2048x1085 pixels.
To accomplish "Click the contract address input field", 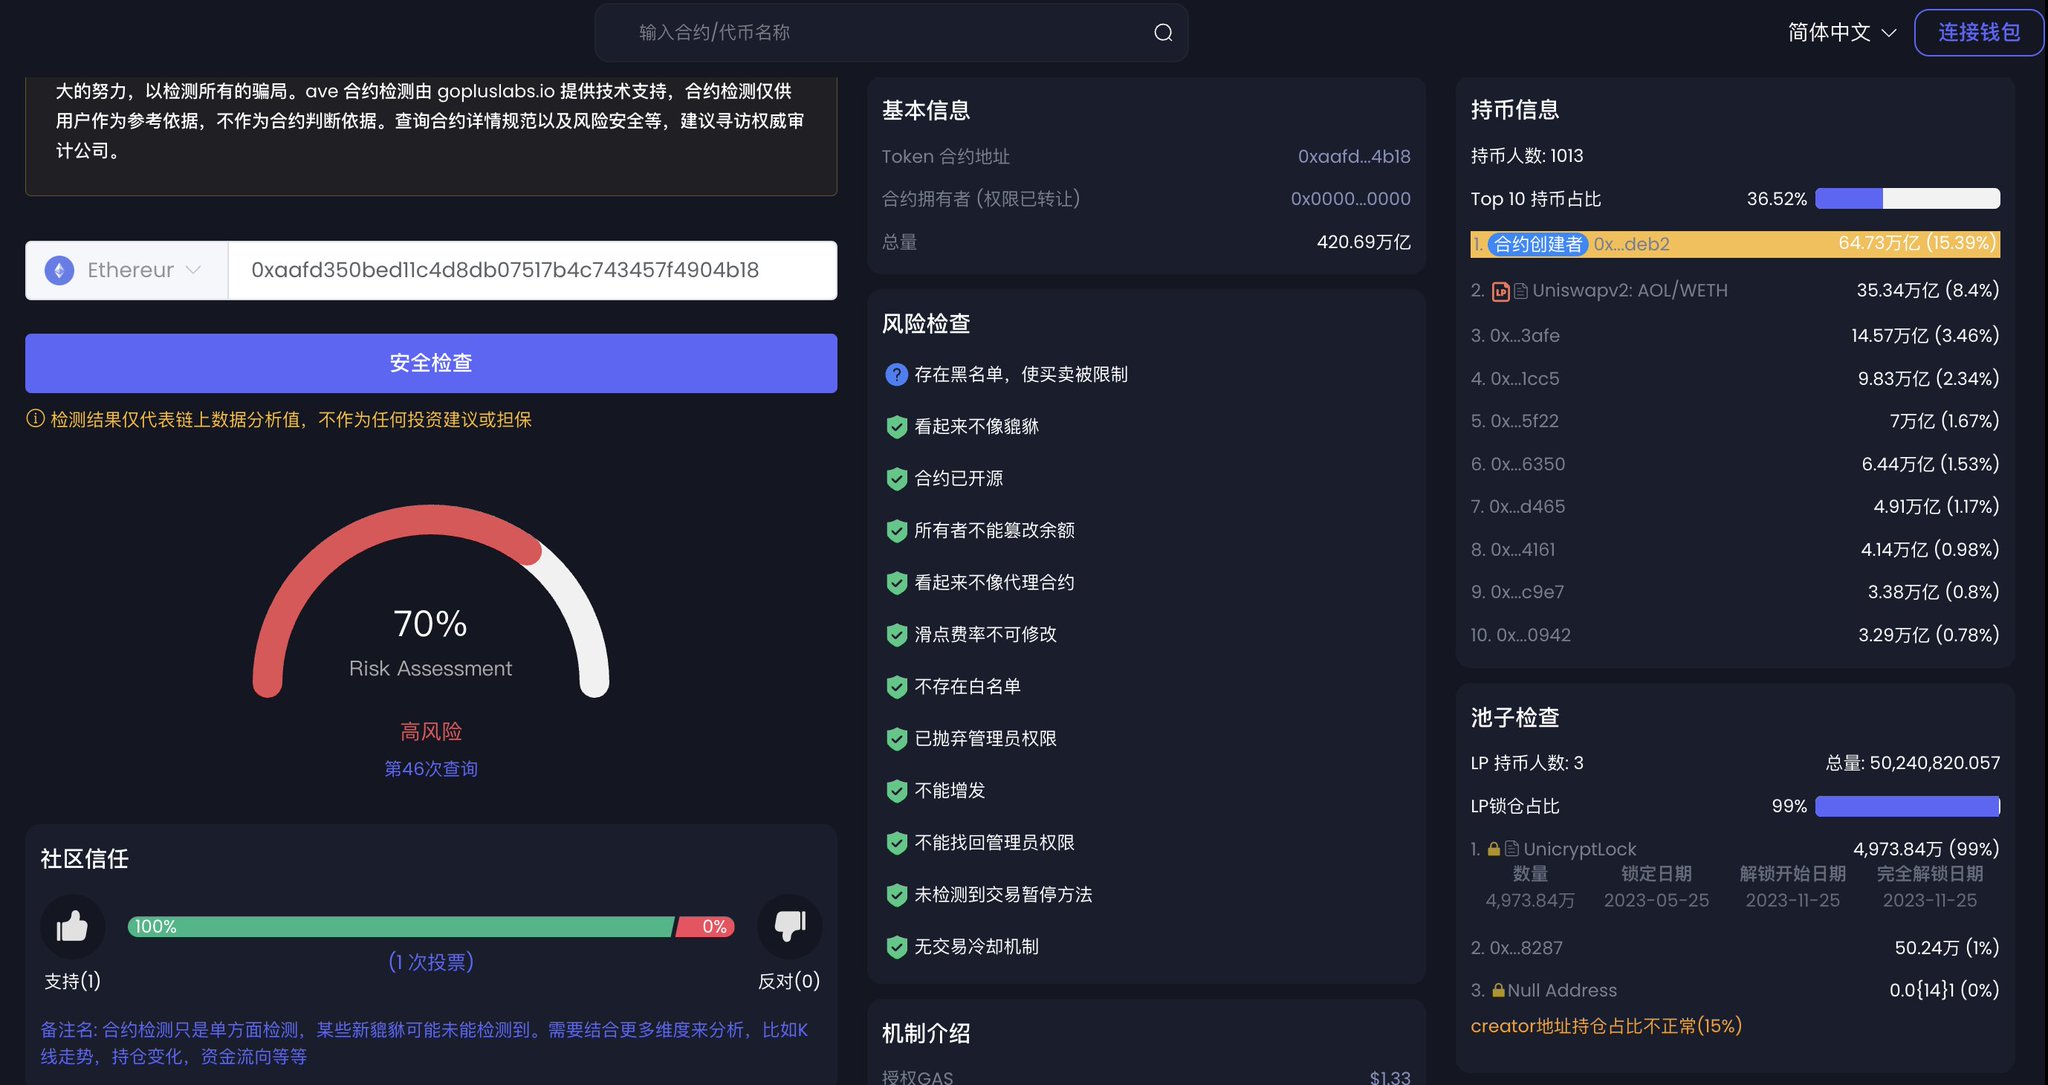I will coord(532,270).
